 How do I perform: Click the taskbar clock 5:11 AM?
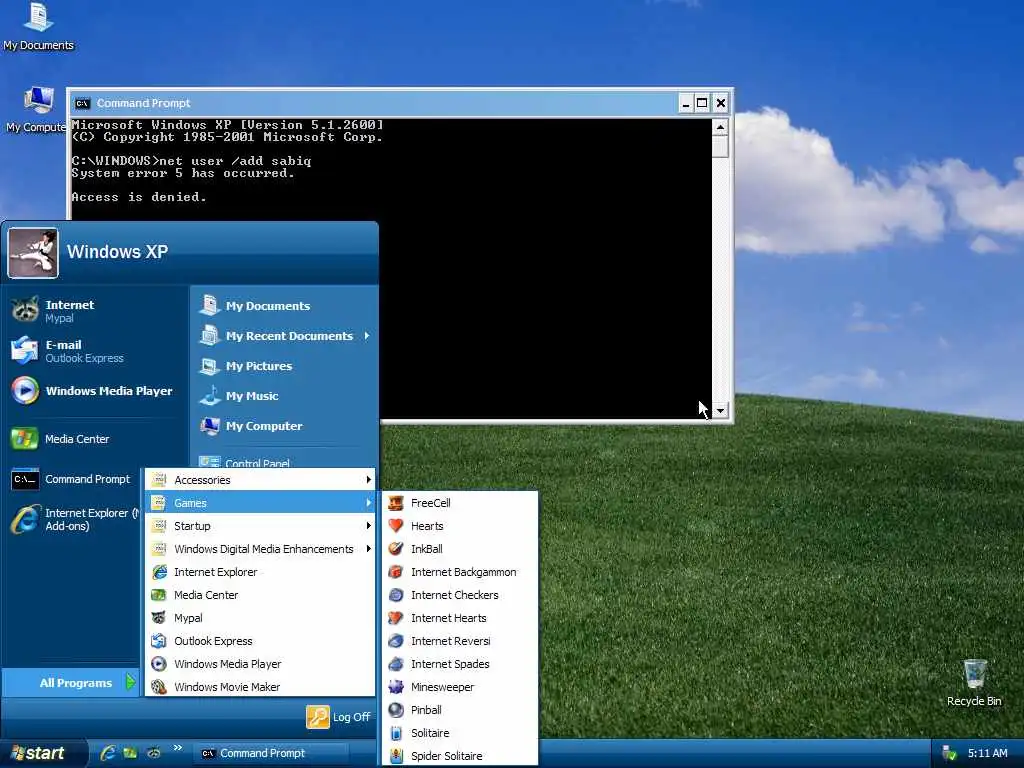click(x=987, y=753)
